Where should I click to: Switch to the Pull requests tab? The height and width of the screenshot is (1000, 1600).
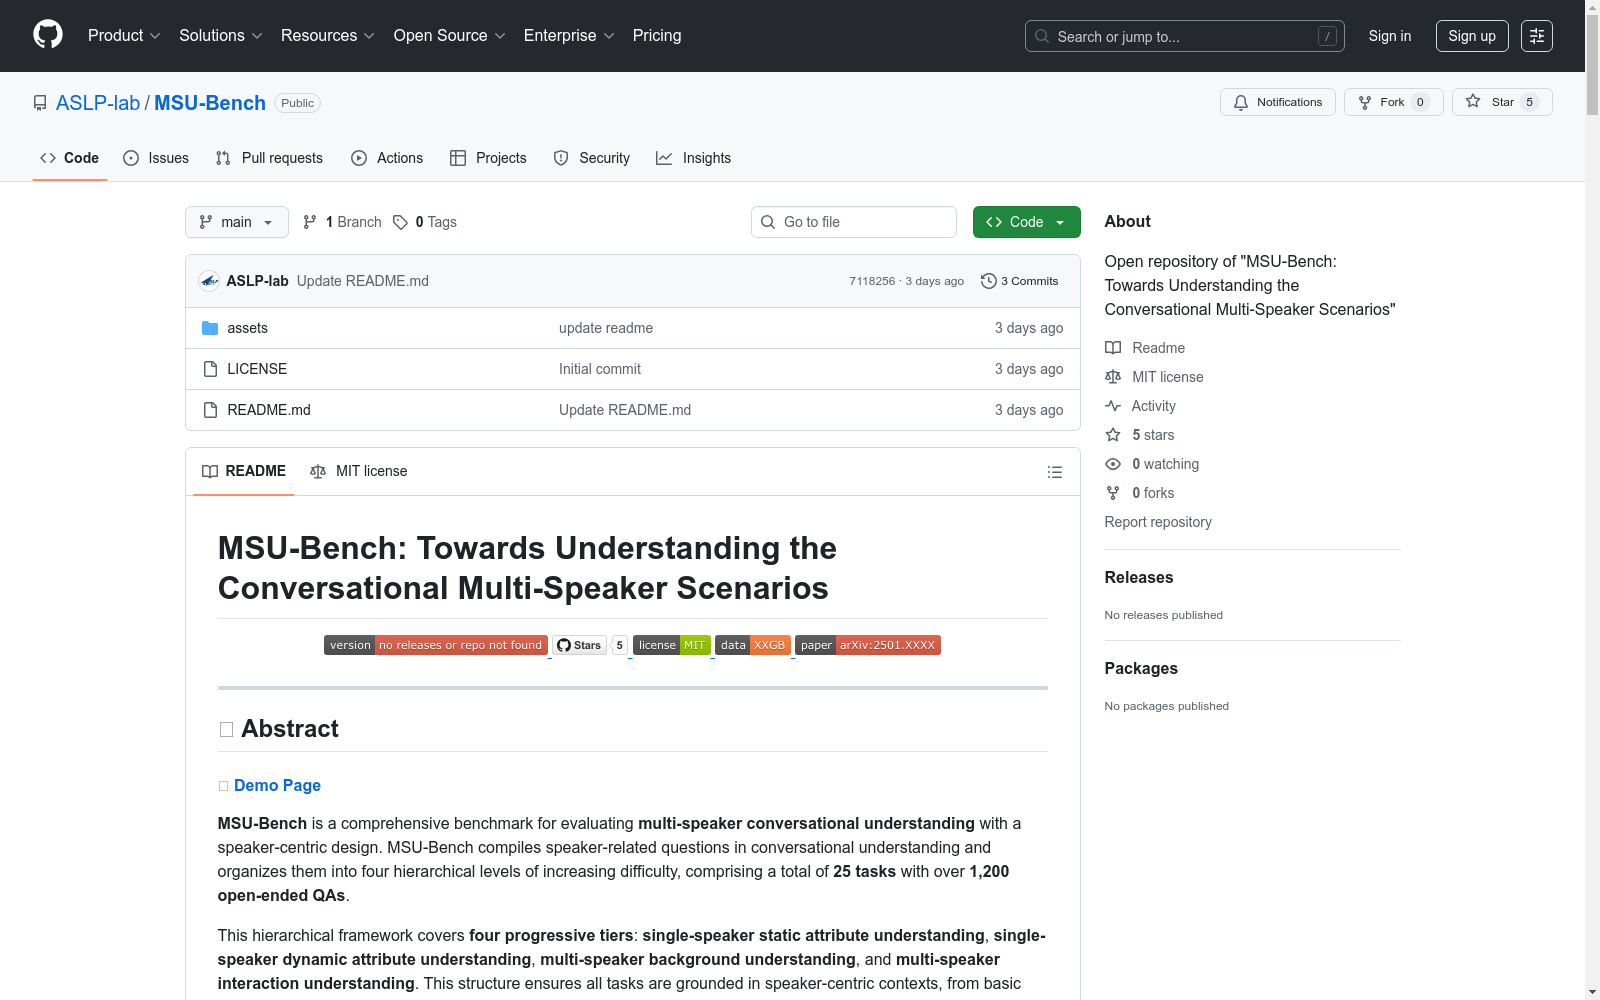click(x=269, y=158)
